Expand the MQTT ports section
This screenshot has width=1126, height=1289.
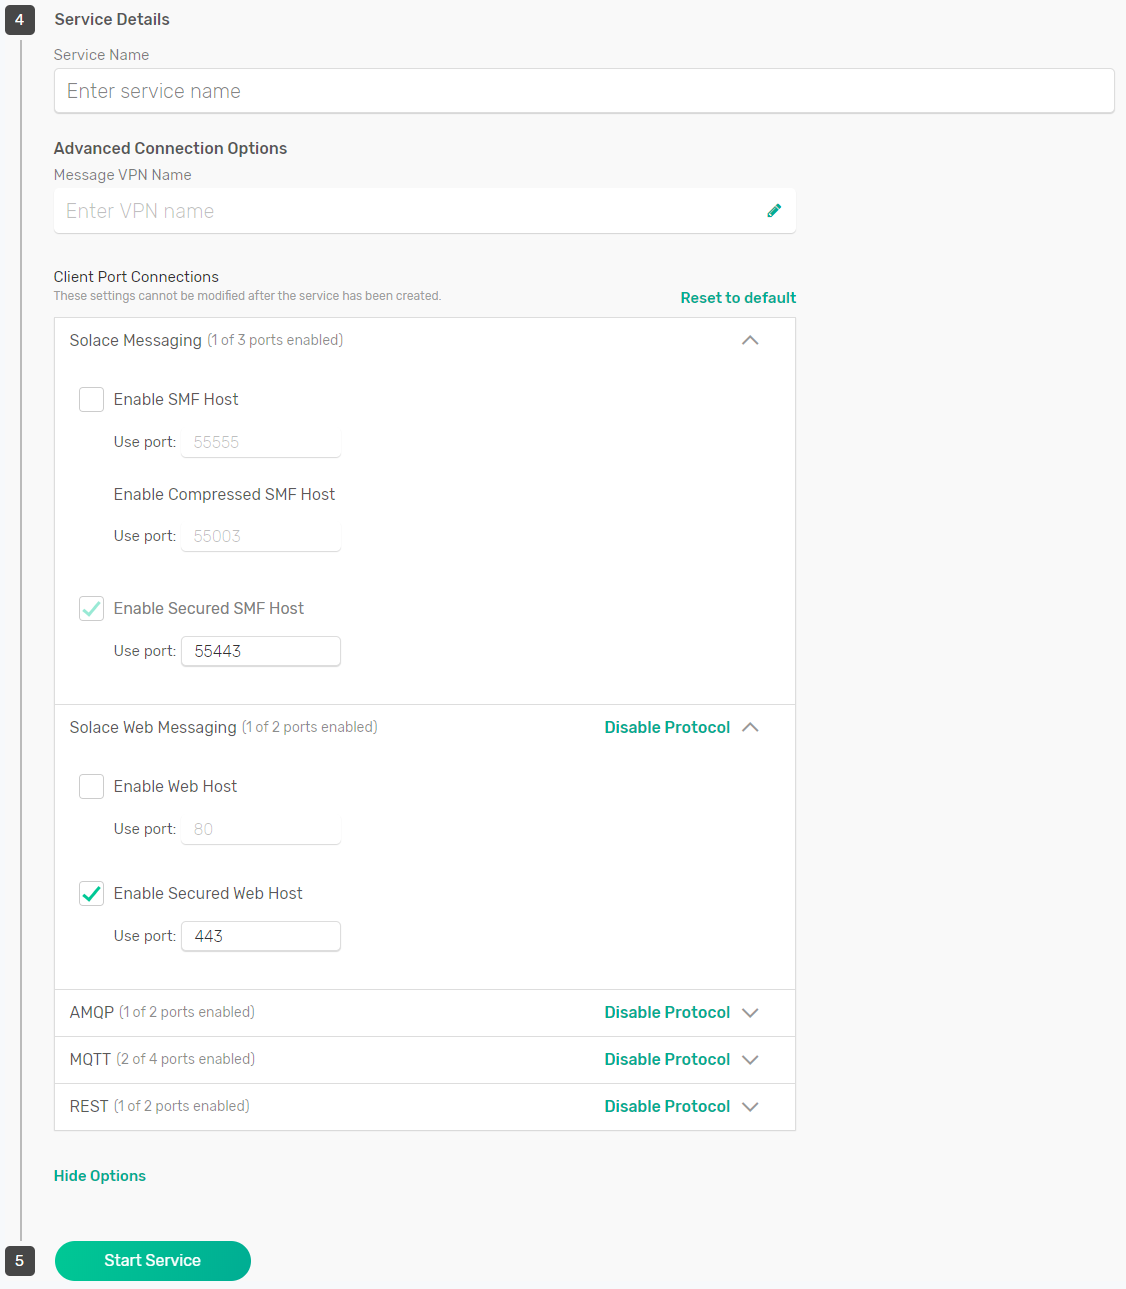(x=750, y=1059)
